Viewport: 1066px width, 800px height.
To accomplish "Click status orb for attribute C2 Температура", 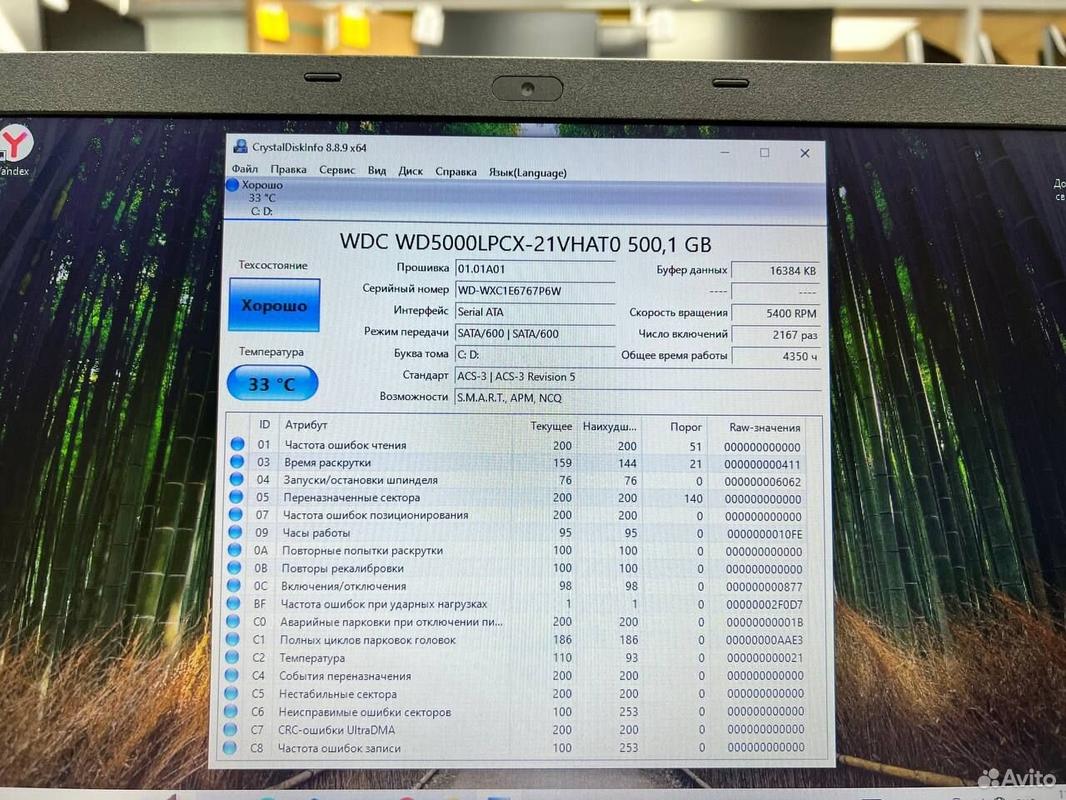I will (x=232, y=657).
